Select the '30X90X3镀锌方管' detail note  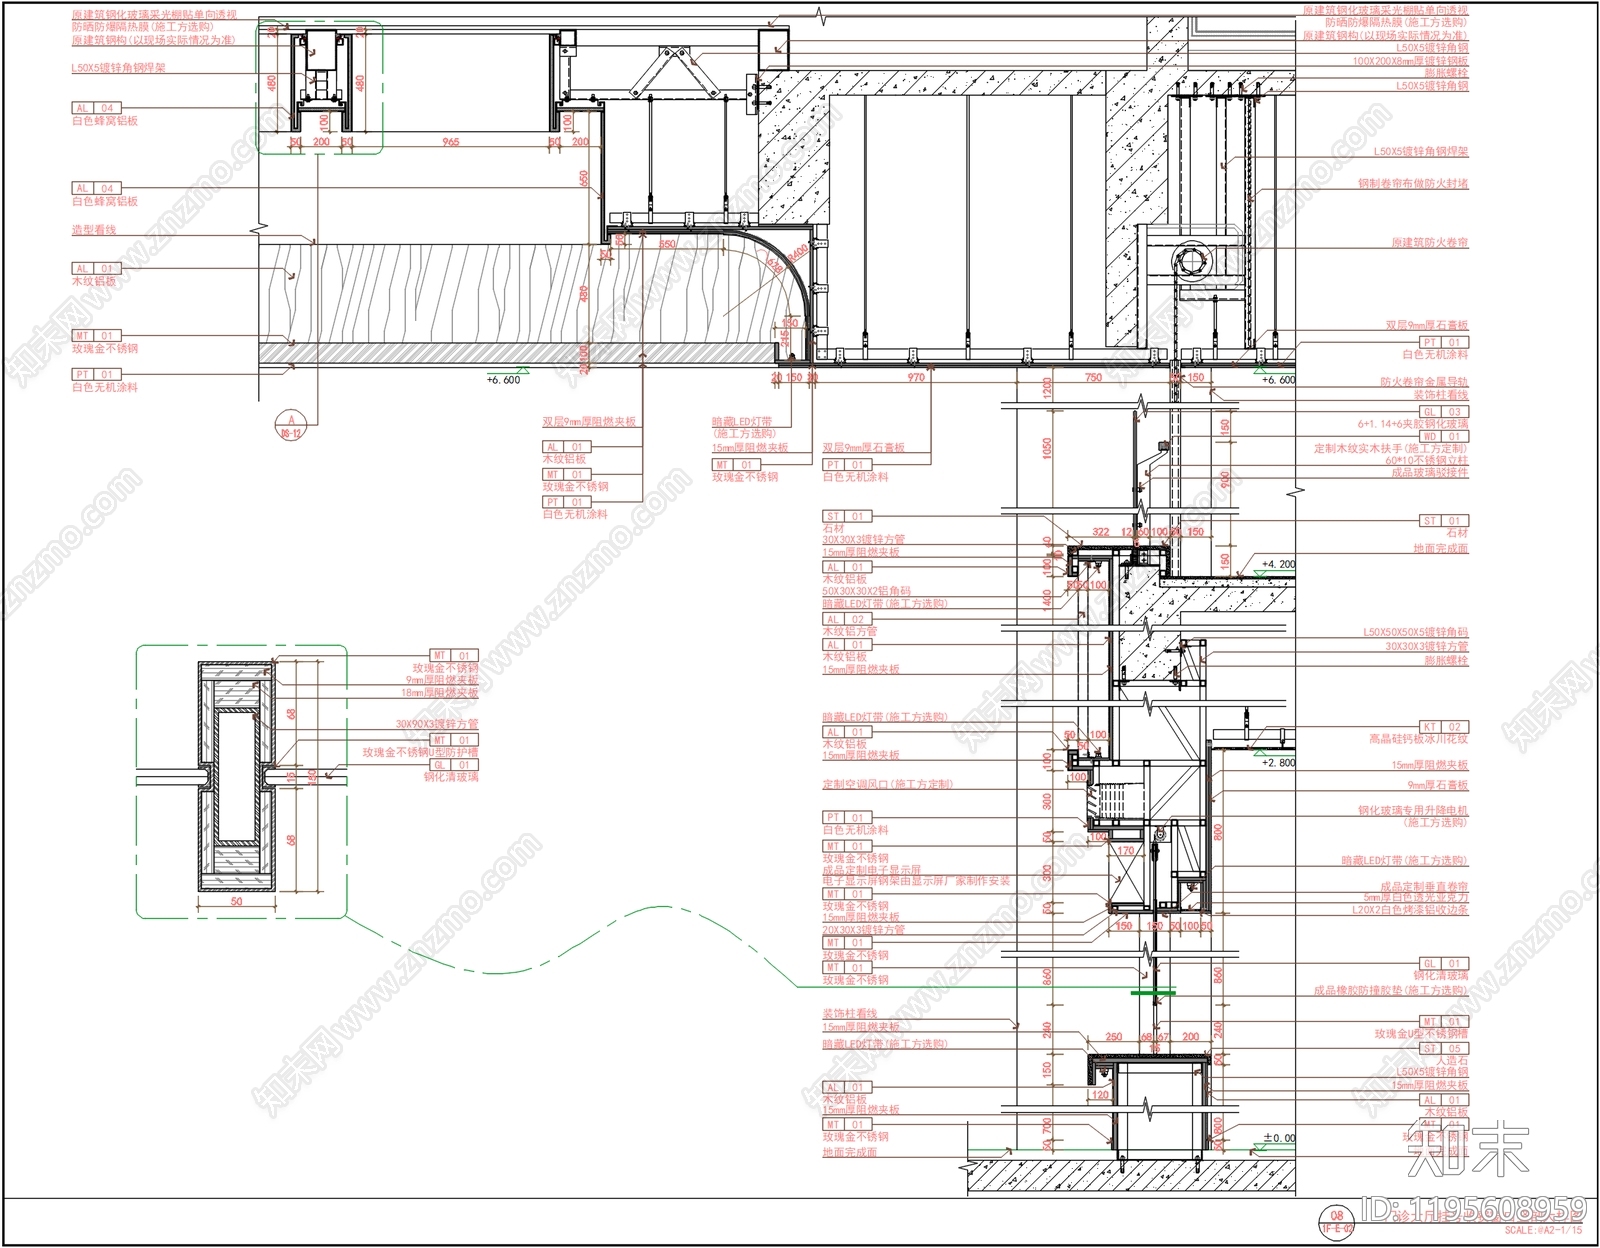pyautogui.click(x=437, y=724)
